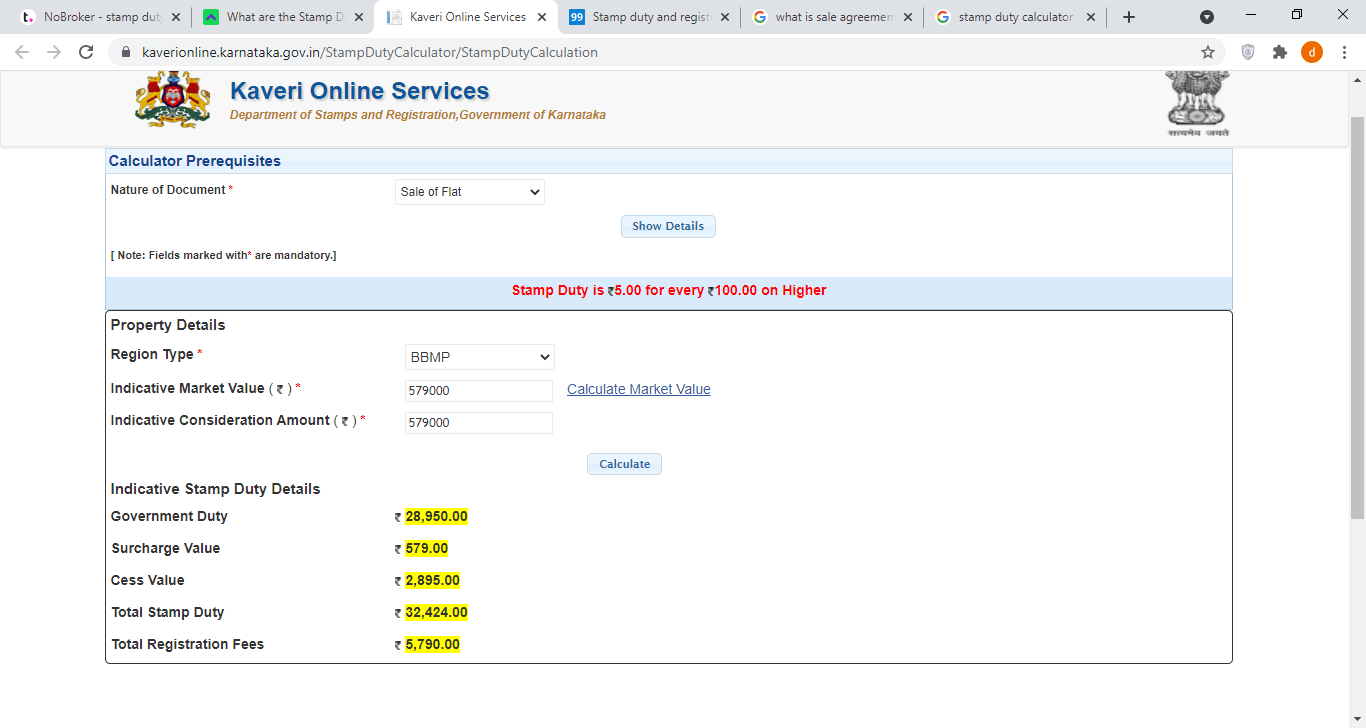Click the site padlock security icon
Image resolution: width=1366 pixels, height=728 pixels.
[x=126, y=52]
